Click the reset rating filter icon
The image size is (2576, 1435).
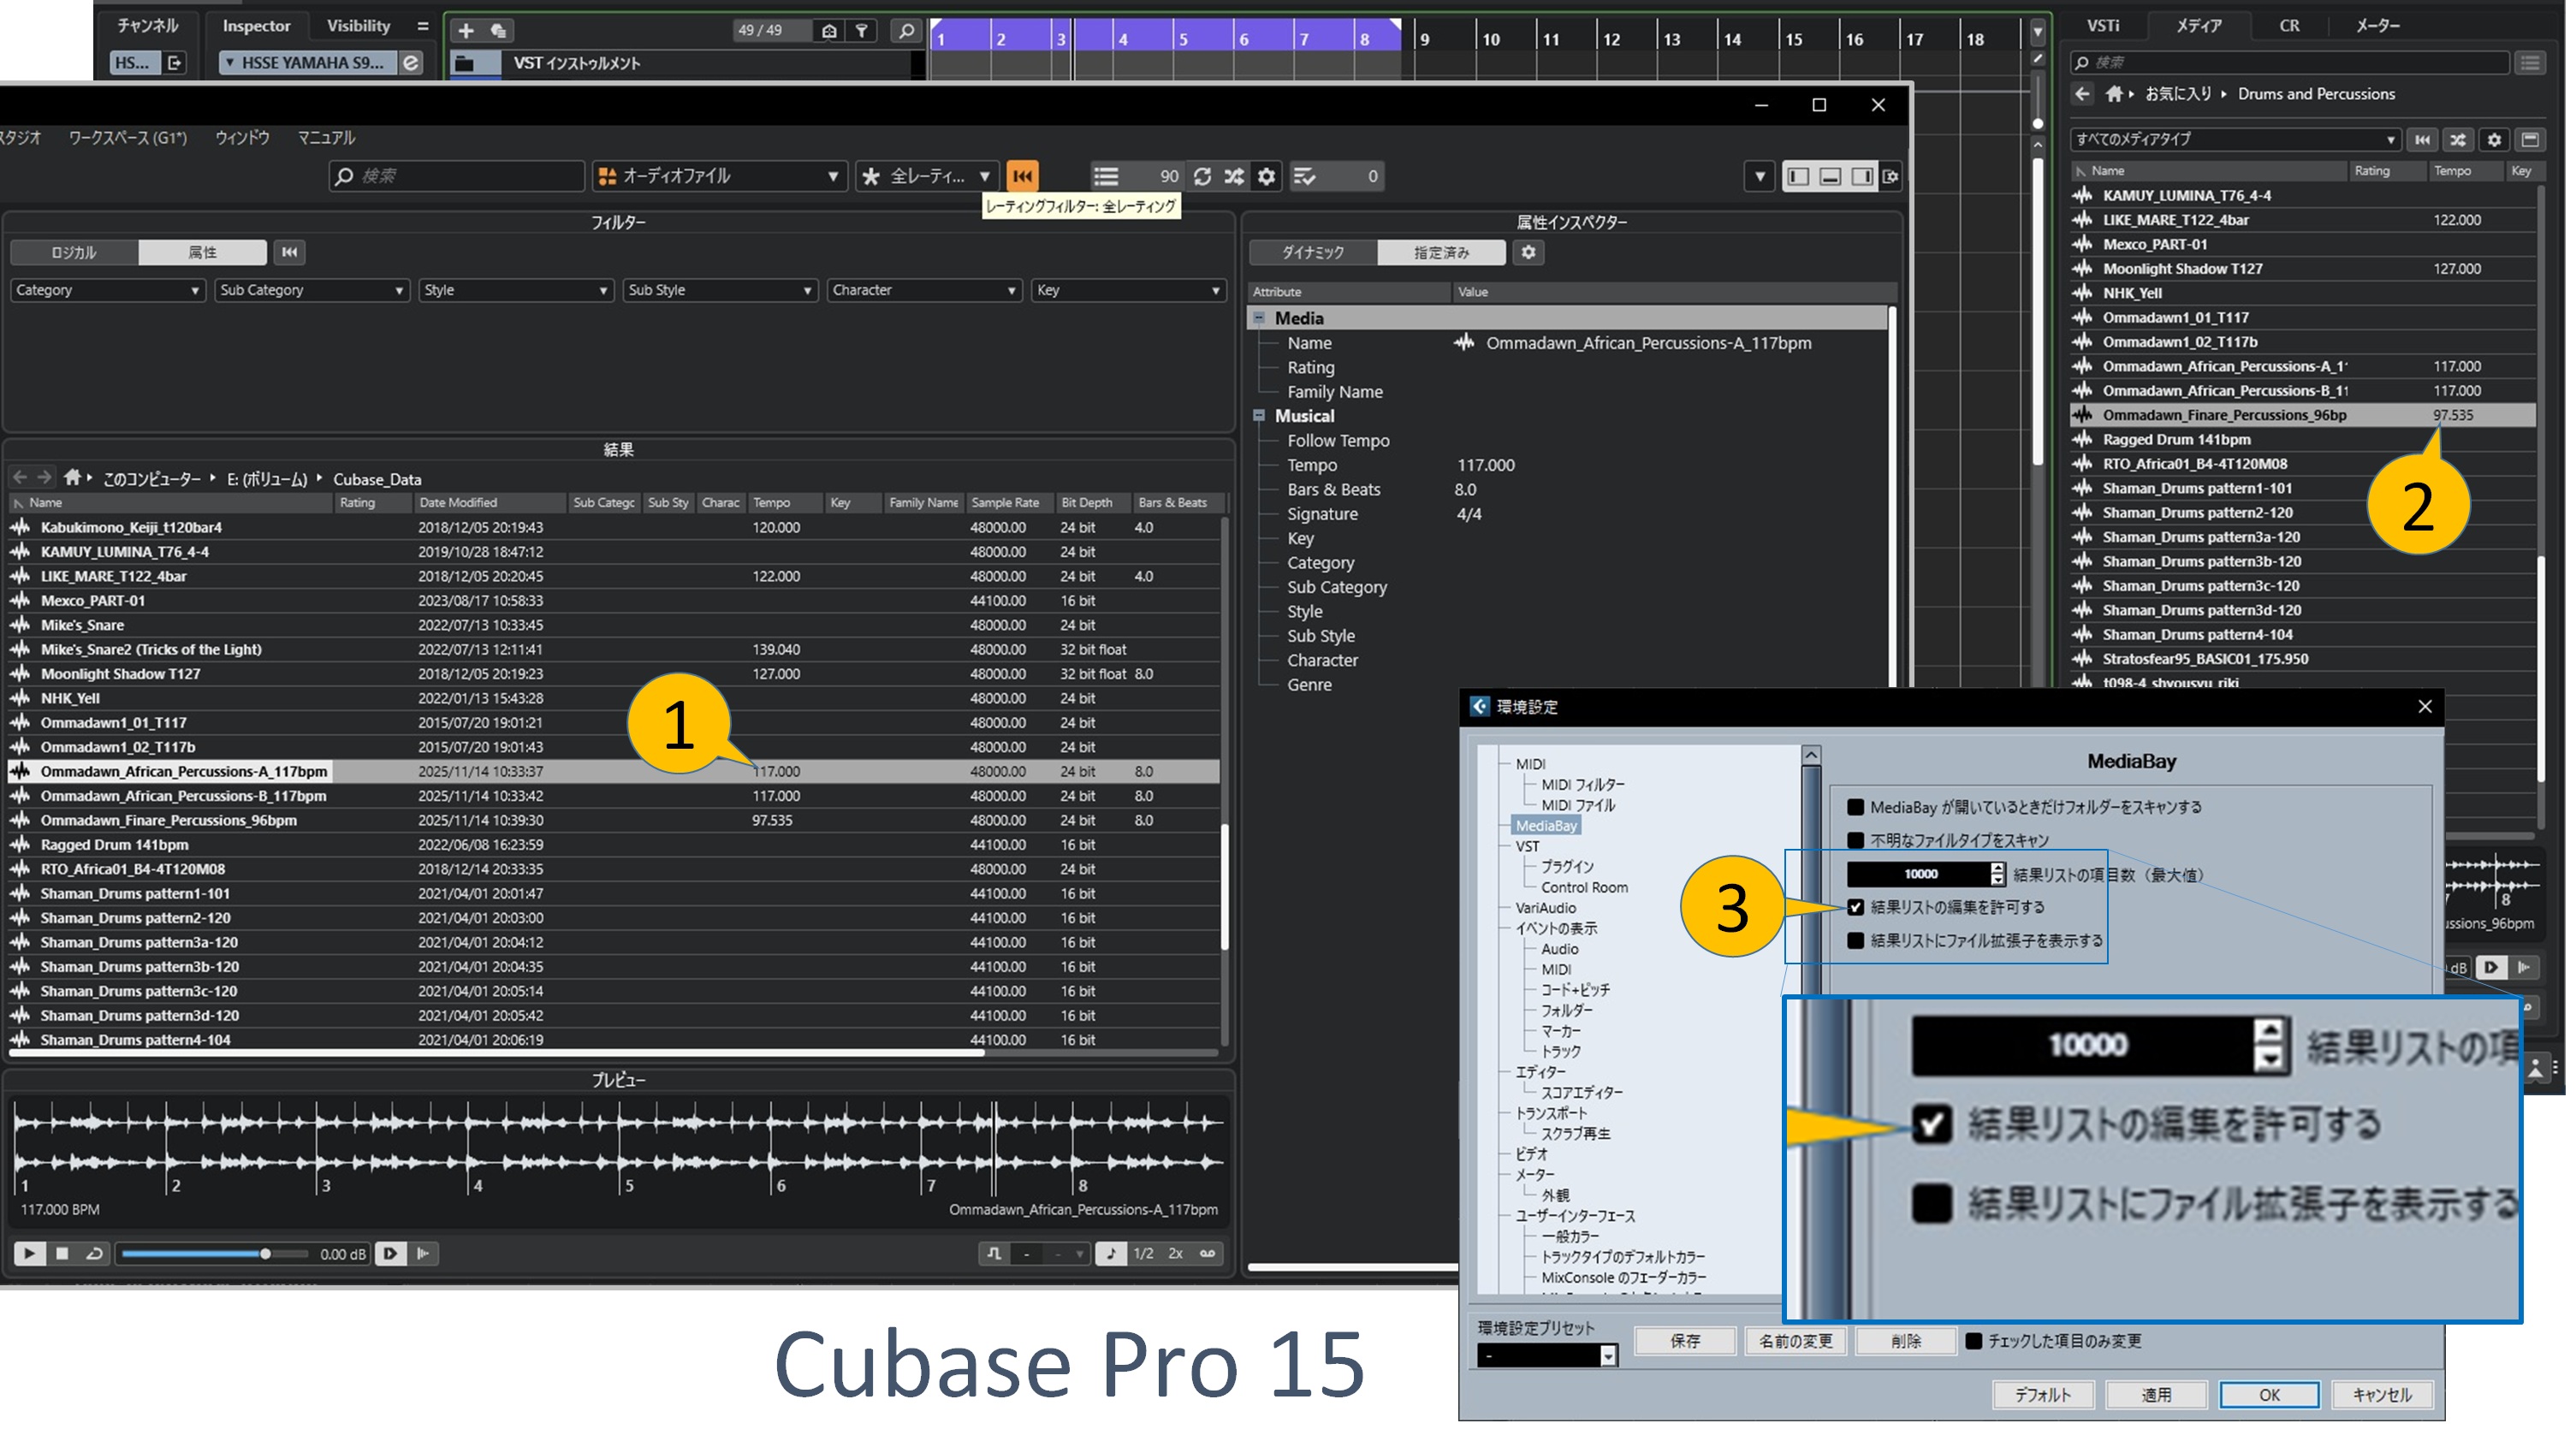tap(1022, 176)
